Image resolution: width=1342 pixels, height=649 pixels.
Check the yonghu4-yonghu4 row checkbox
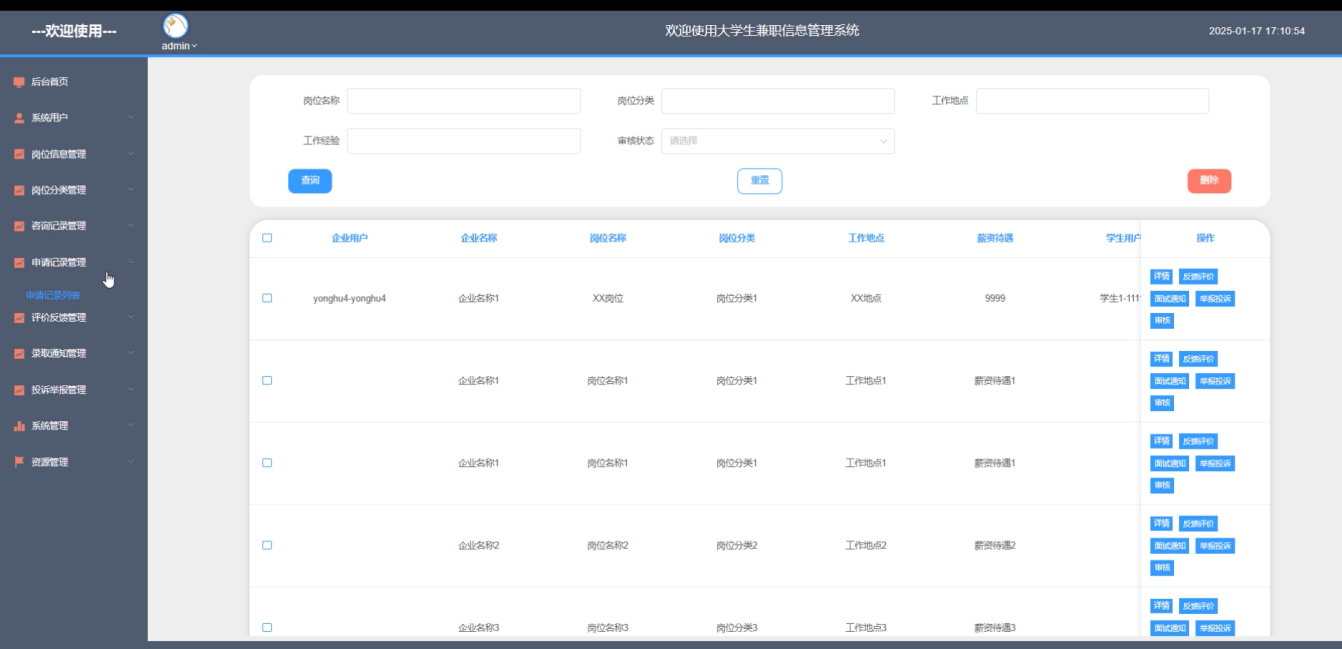(267, 298)
